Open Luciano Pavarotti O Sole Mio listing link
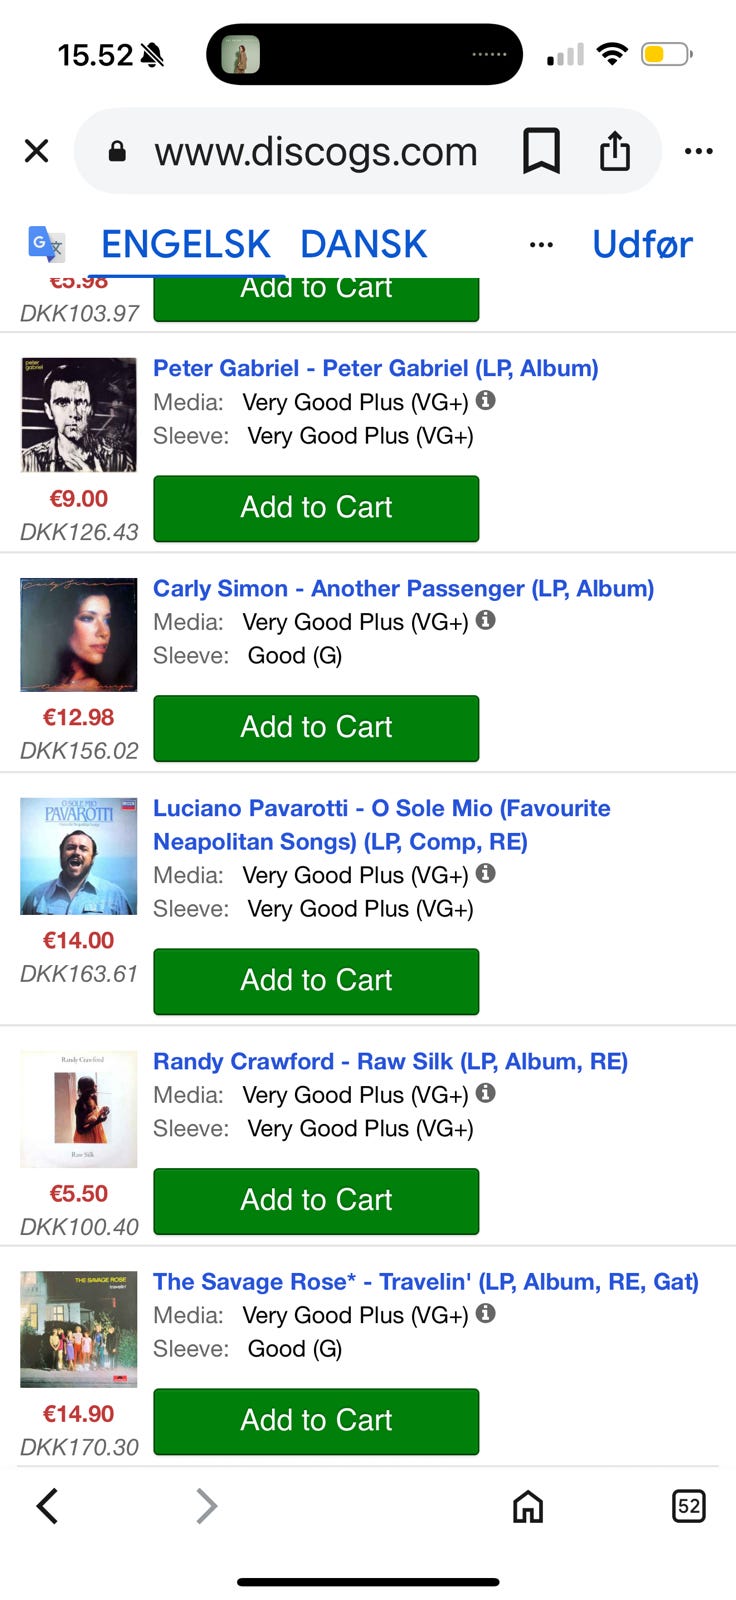Viewport: 736px width, 1600px height. pyautogui.click(x=381, y=824)
